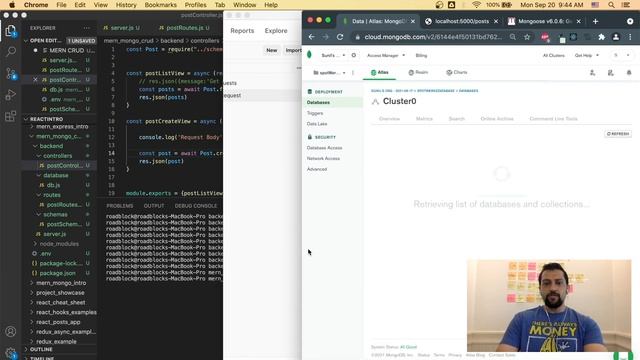Go back in Chrome

(311, 37)
